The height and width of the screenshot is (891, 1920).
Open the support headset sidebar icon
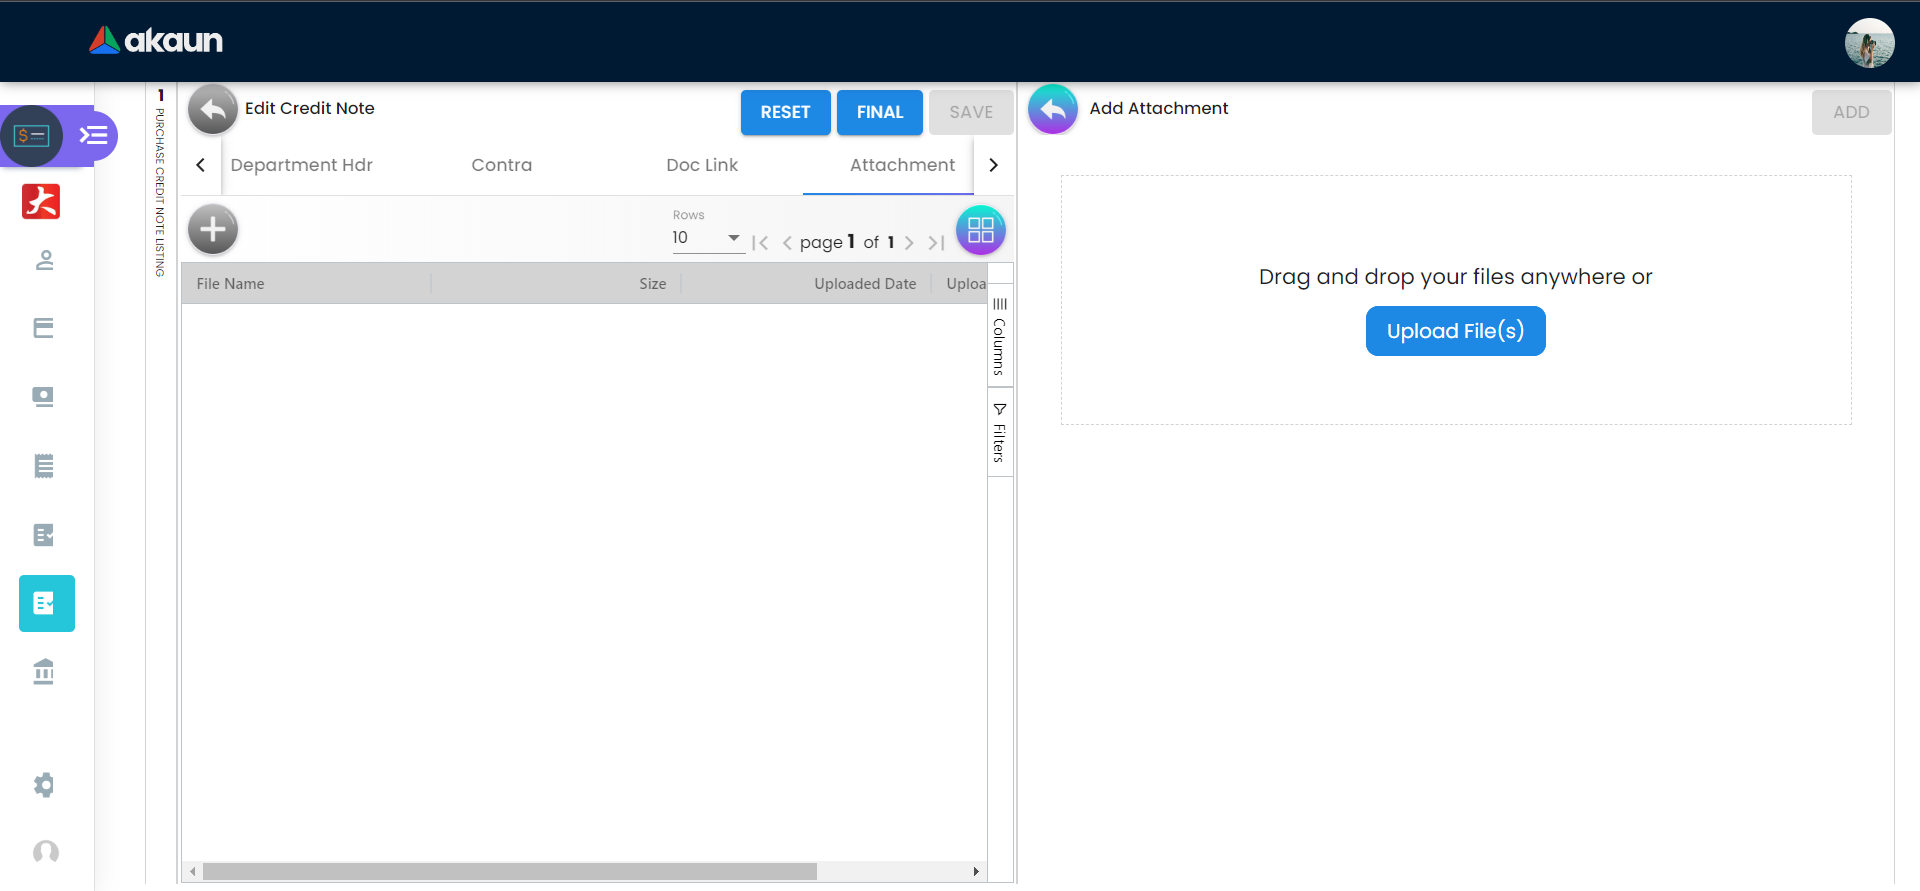pyautogui.click(x=45, y=852)
